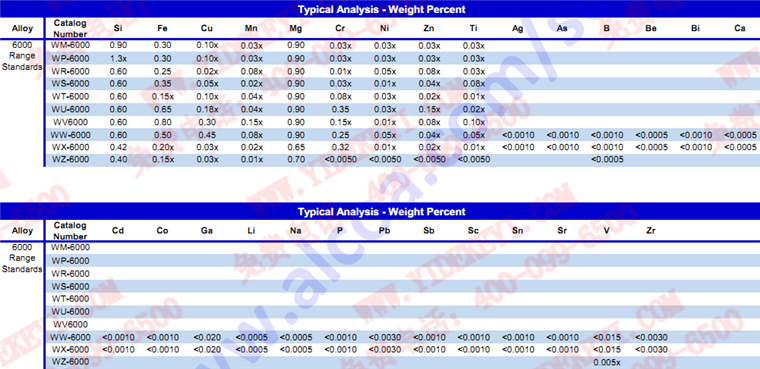The height and width of the screenshot is (369, 760).
Task: Select the WV6000 catalog number in top table
Action: click(x=70, y=121)
